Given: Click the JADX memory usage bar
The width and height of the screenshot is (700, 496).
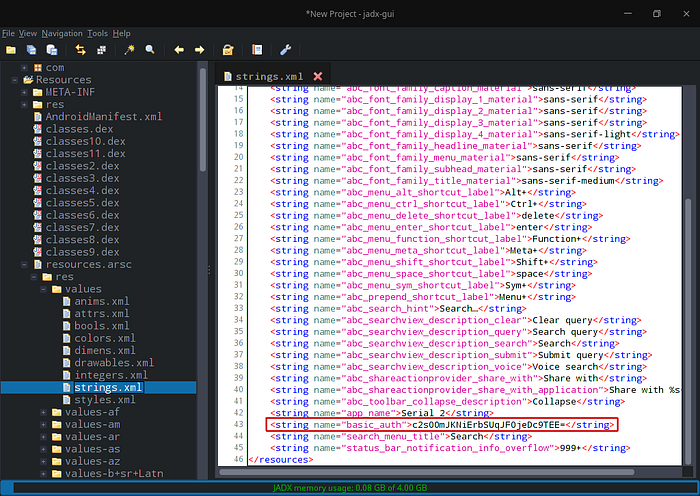Looking at the screenshot, I should click(350, 487).
